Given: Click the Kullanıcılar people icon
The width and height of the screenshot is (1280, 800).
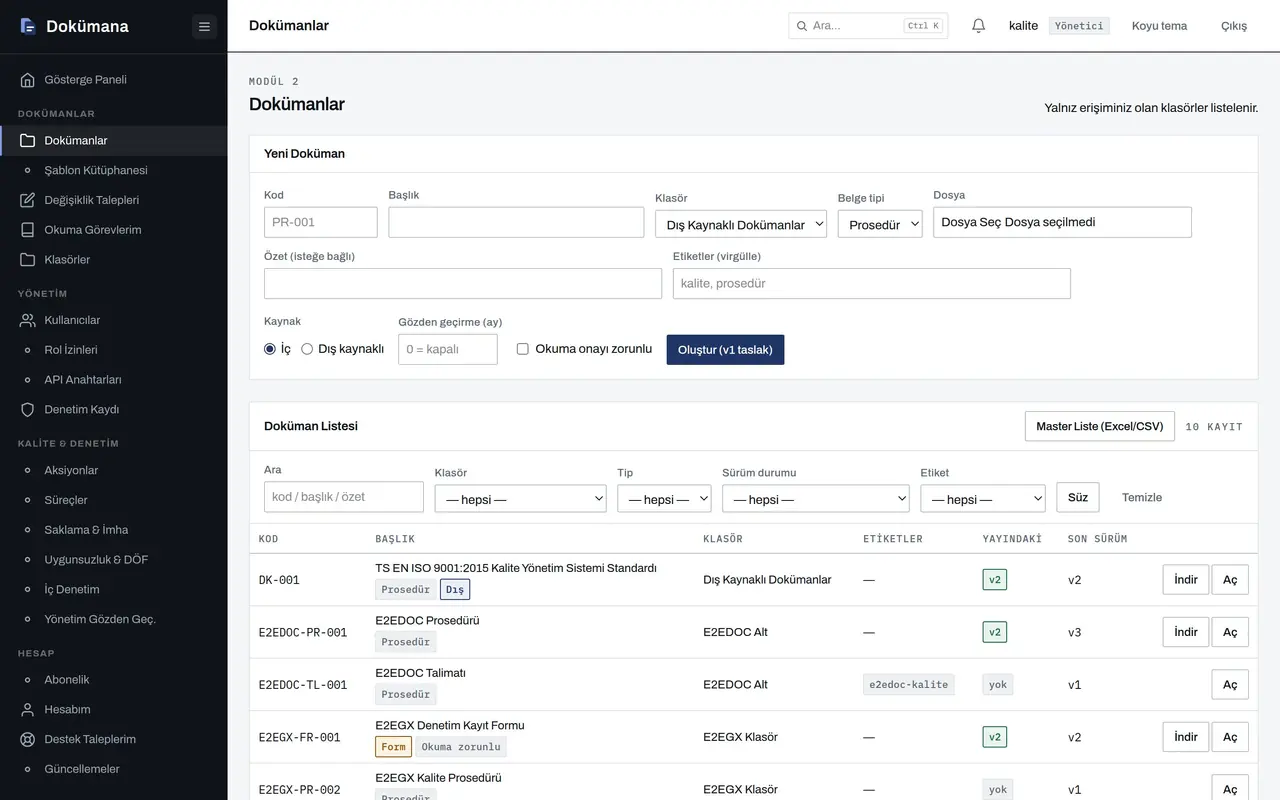Looking at the screenshot, I should (28, 320).
